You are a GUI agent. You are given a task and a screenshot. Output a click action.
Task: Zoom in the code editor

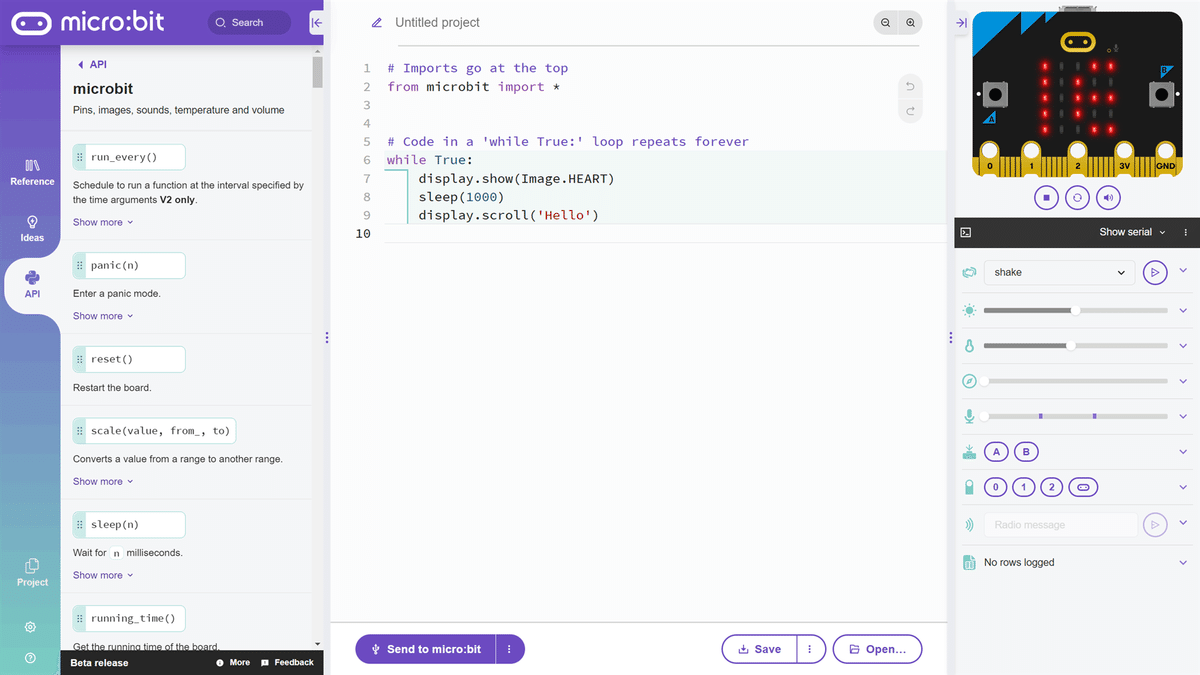pyautogui.click(x=910, y=22)
